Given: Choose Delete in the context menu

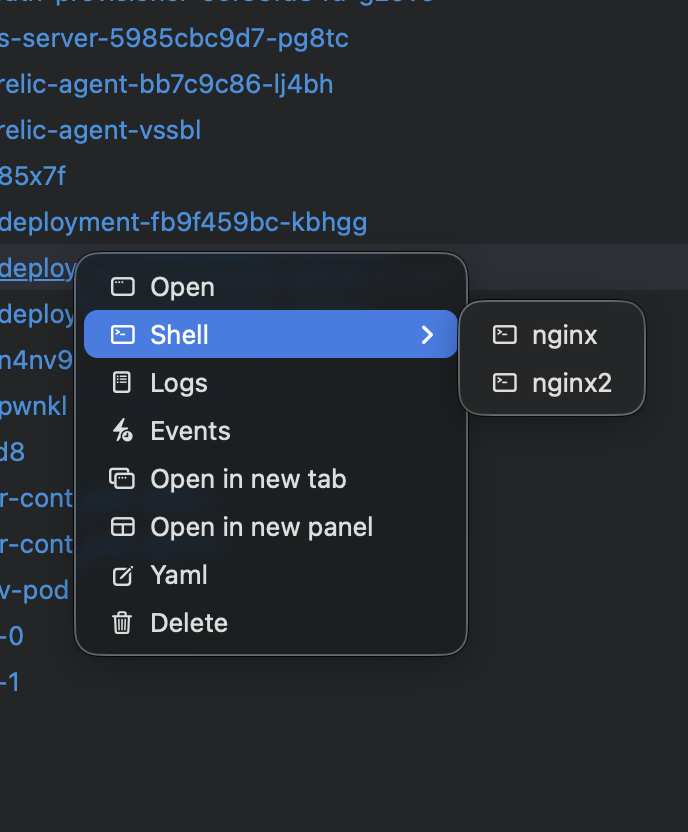Looking at the screenshot, I should click(x=188, y=622).
